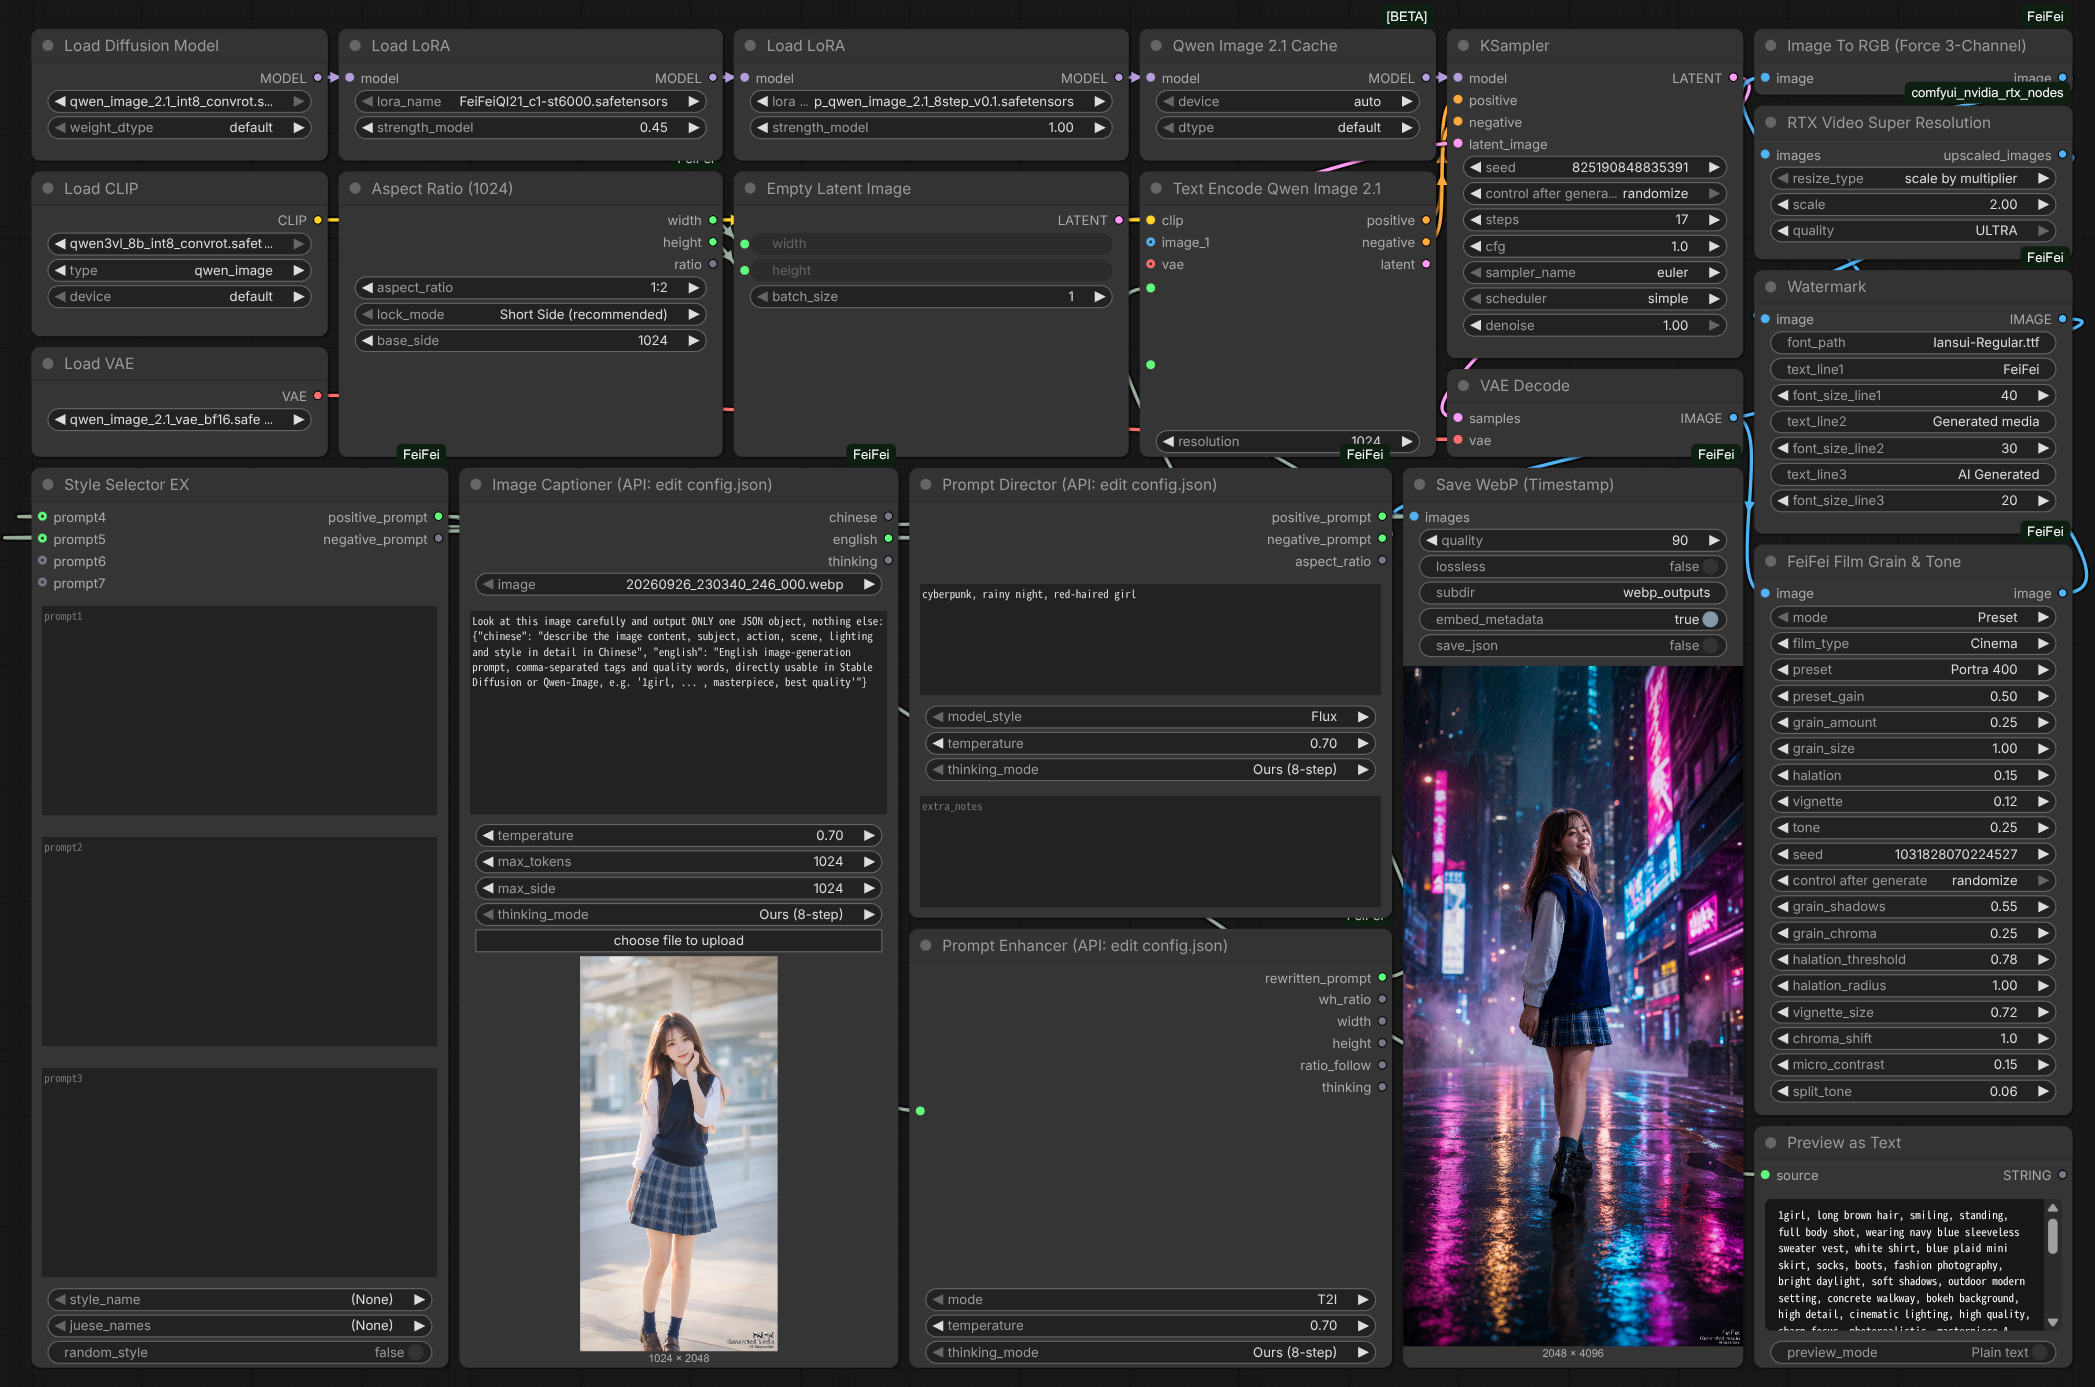Click the scrollbar in Preview as Text

(x=2053, y=1236)
